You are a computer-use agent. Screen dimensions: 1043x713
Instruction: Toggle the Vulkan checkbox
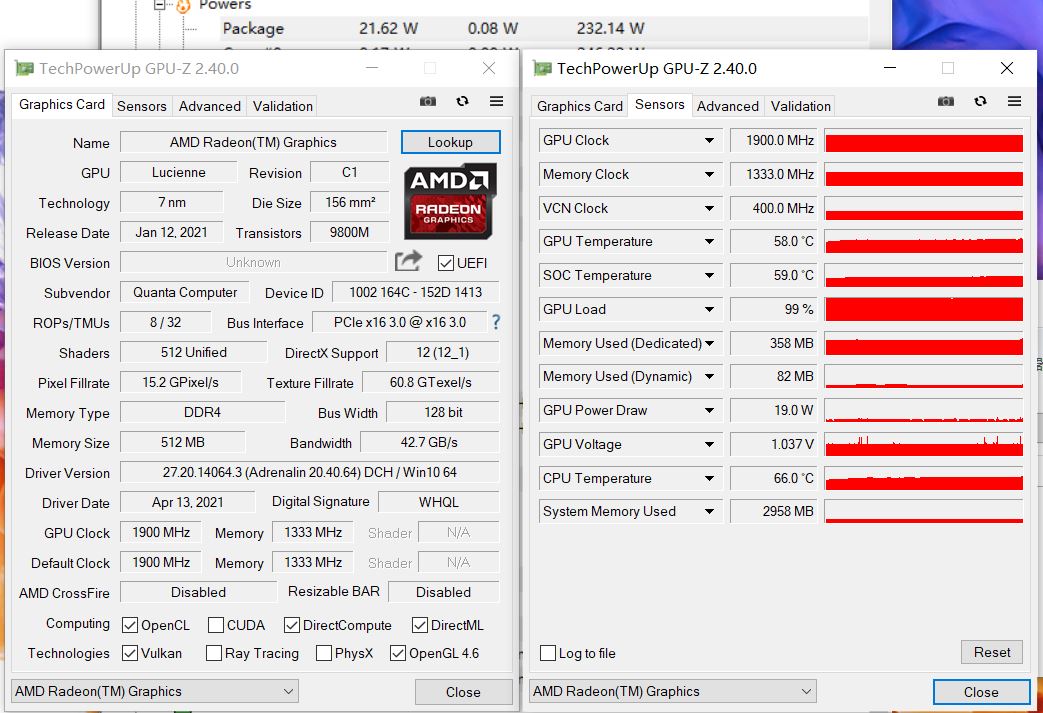pyautogui.click(x=130, y=653)
